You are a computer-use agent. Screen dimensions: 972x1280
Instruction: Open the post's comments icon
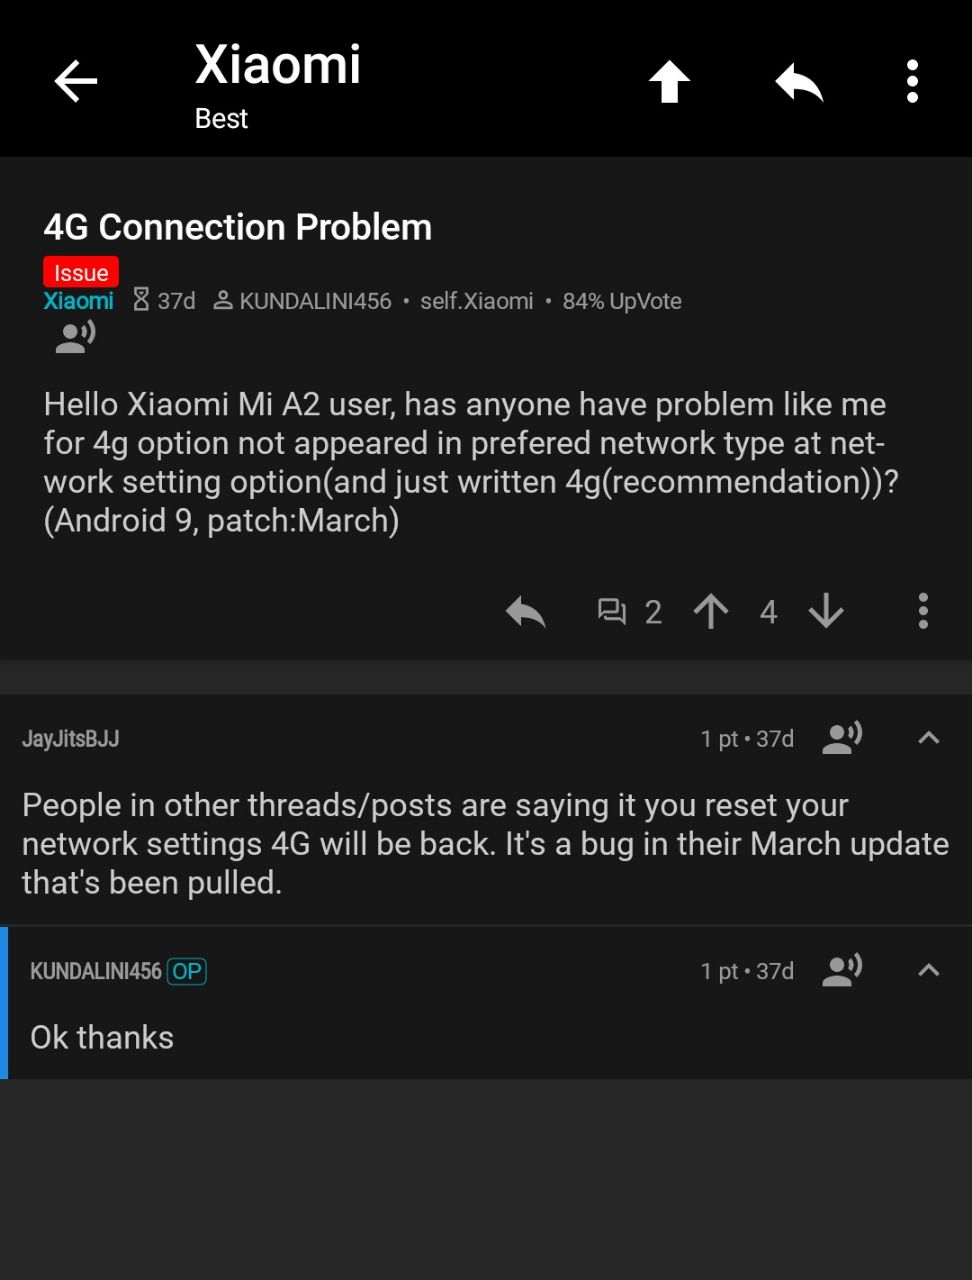pos(611,611)
